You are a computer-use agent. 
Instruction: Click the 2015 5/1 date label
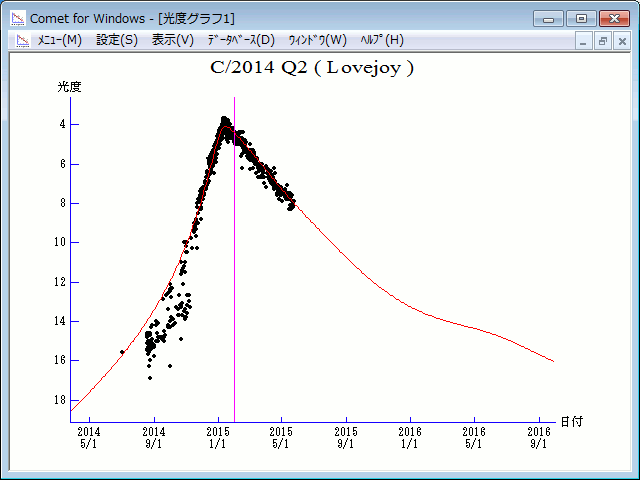click(281, 438)
